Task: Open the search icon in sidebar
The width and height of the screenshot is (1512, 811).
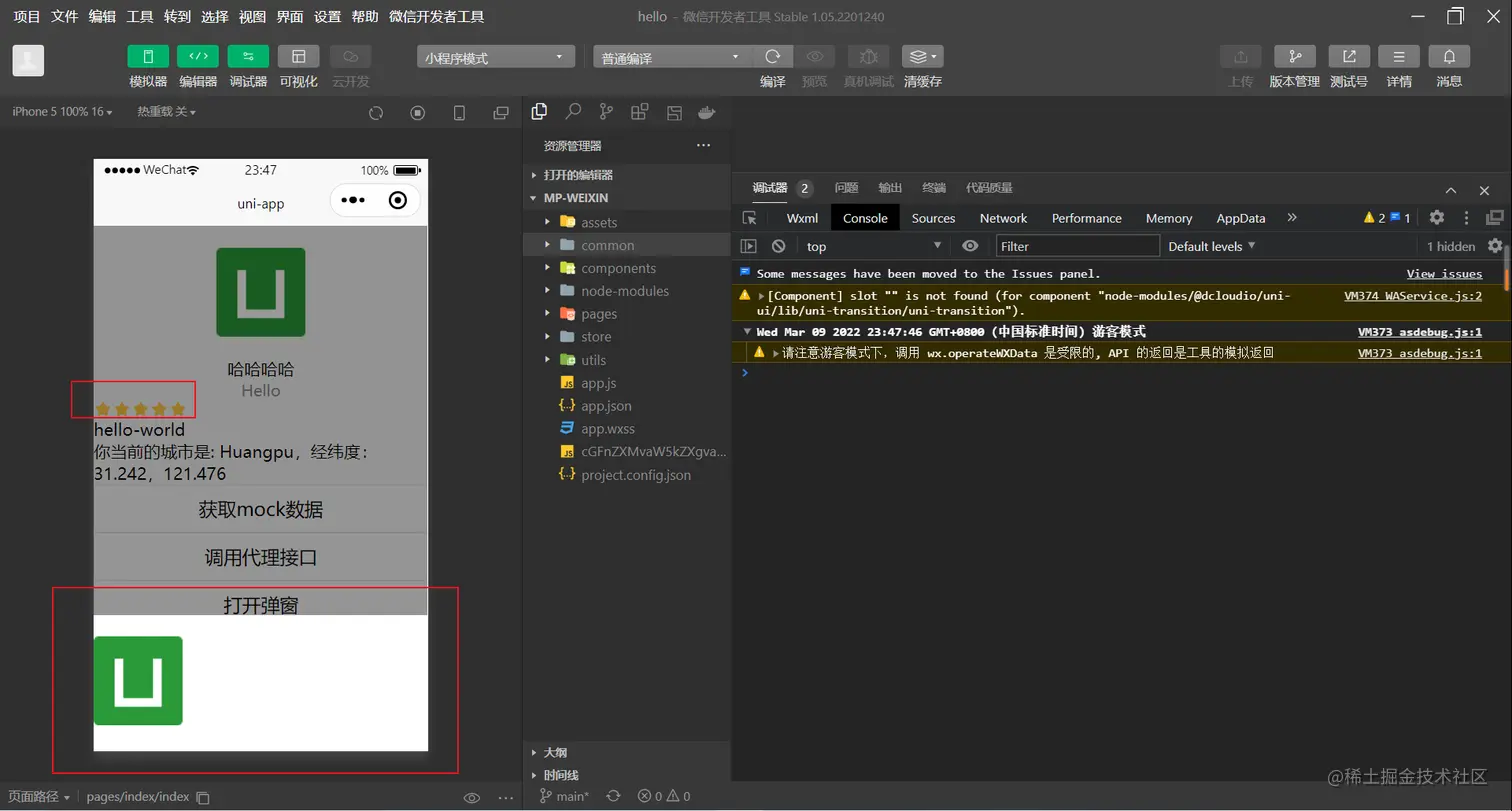Action: click(573, 112)
